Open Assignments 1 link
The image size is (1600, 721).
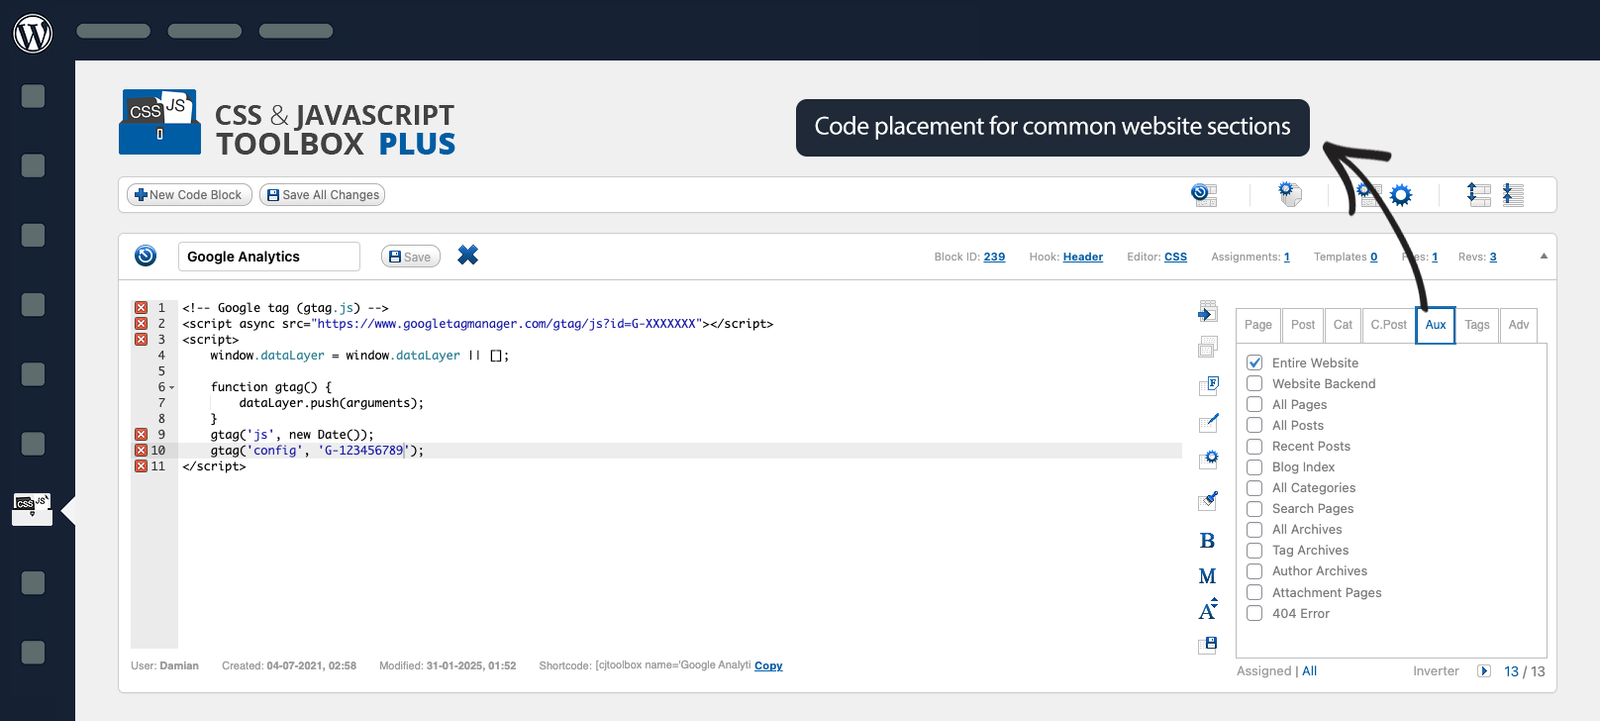click(x=1287, y=257)
